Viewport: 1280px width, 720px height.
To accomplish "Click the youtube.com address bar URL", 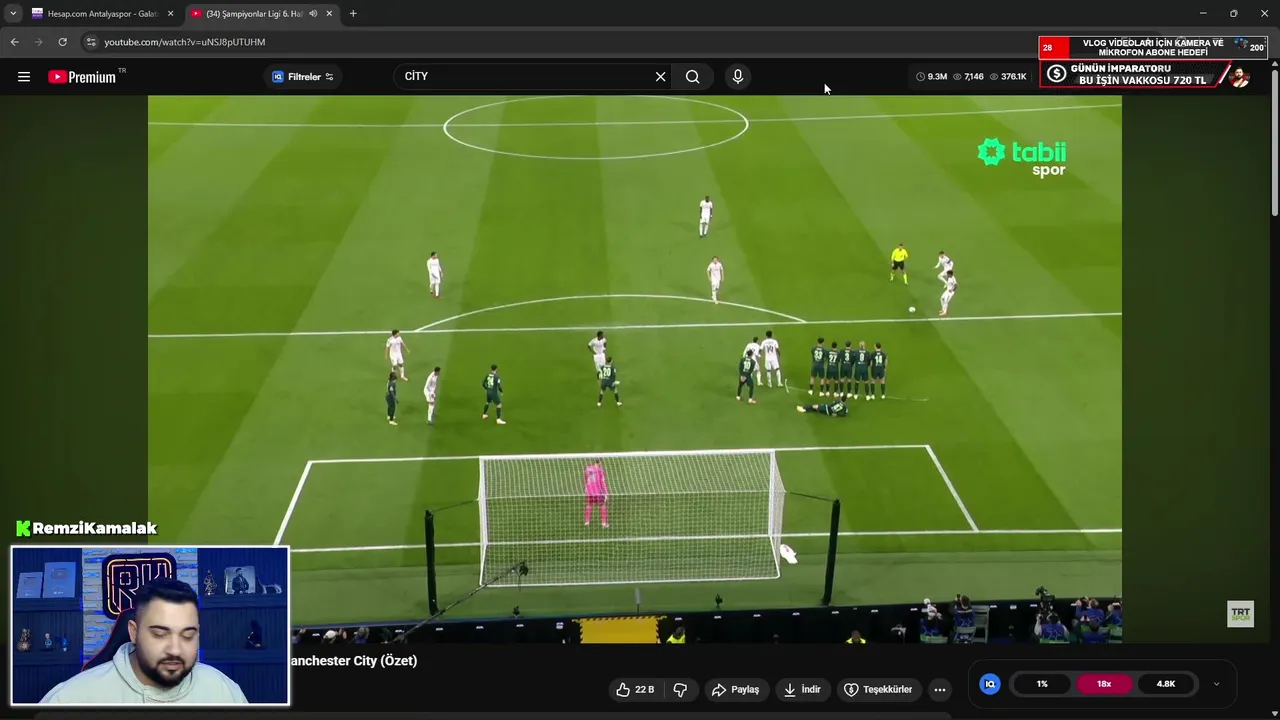I will (185, 42).
